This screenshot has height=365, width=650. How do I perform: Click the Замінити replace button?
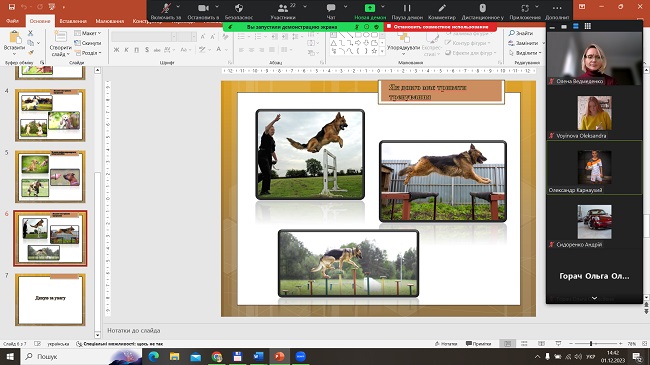[x=524, y=43]
